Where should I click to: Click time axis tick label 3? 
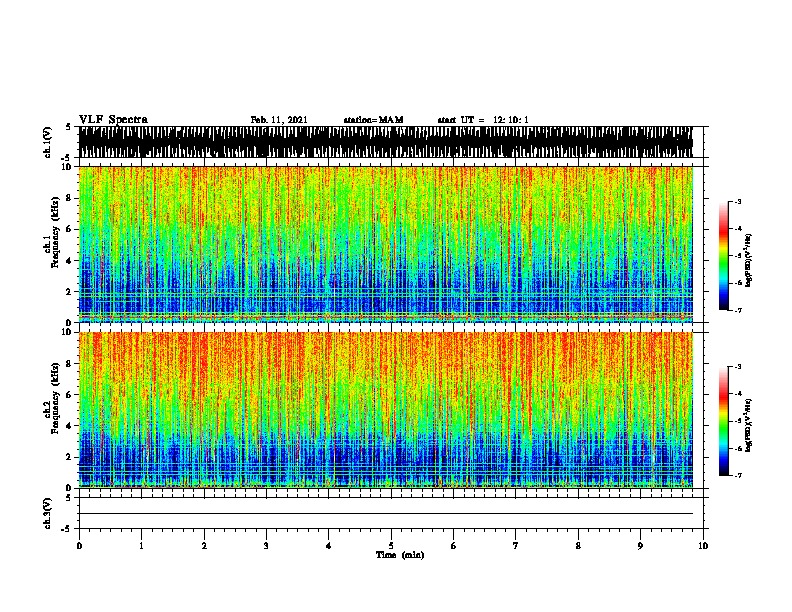coord(266,546)
